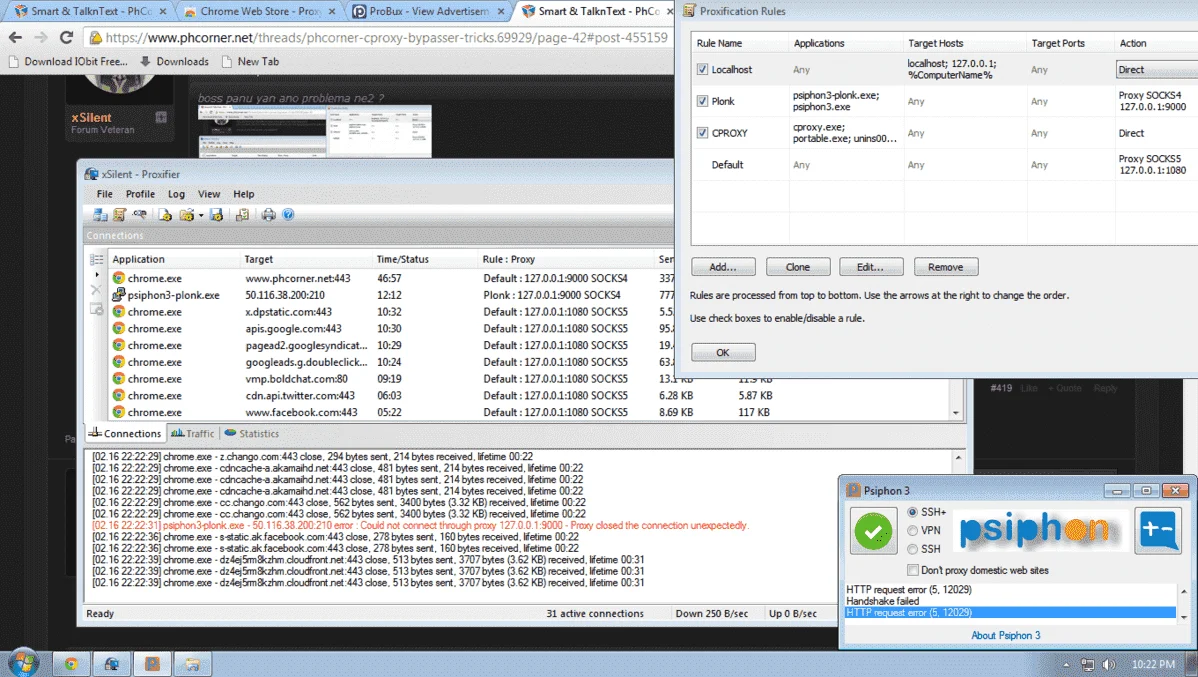Open the Log menu in Proxifier

pyautogui.click(x=176, y=194)
